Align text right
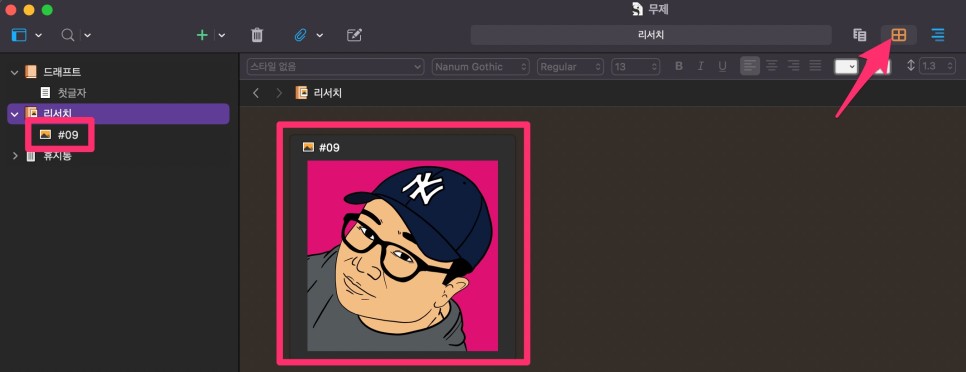 pyautogui.click(x=794, y=66)
